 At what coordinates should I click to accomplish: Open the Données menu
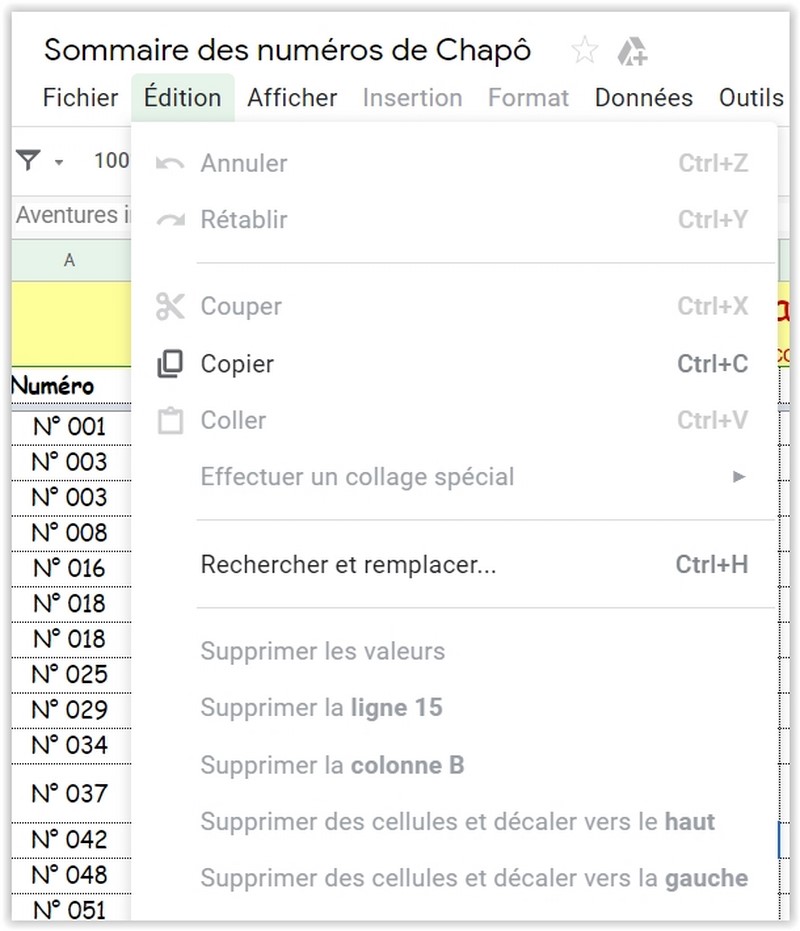tap(644, 98)
